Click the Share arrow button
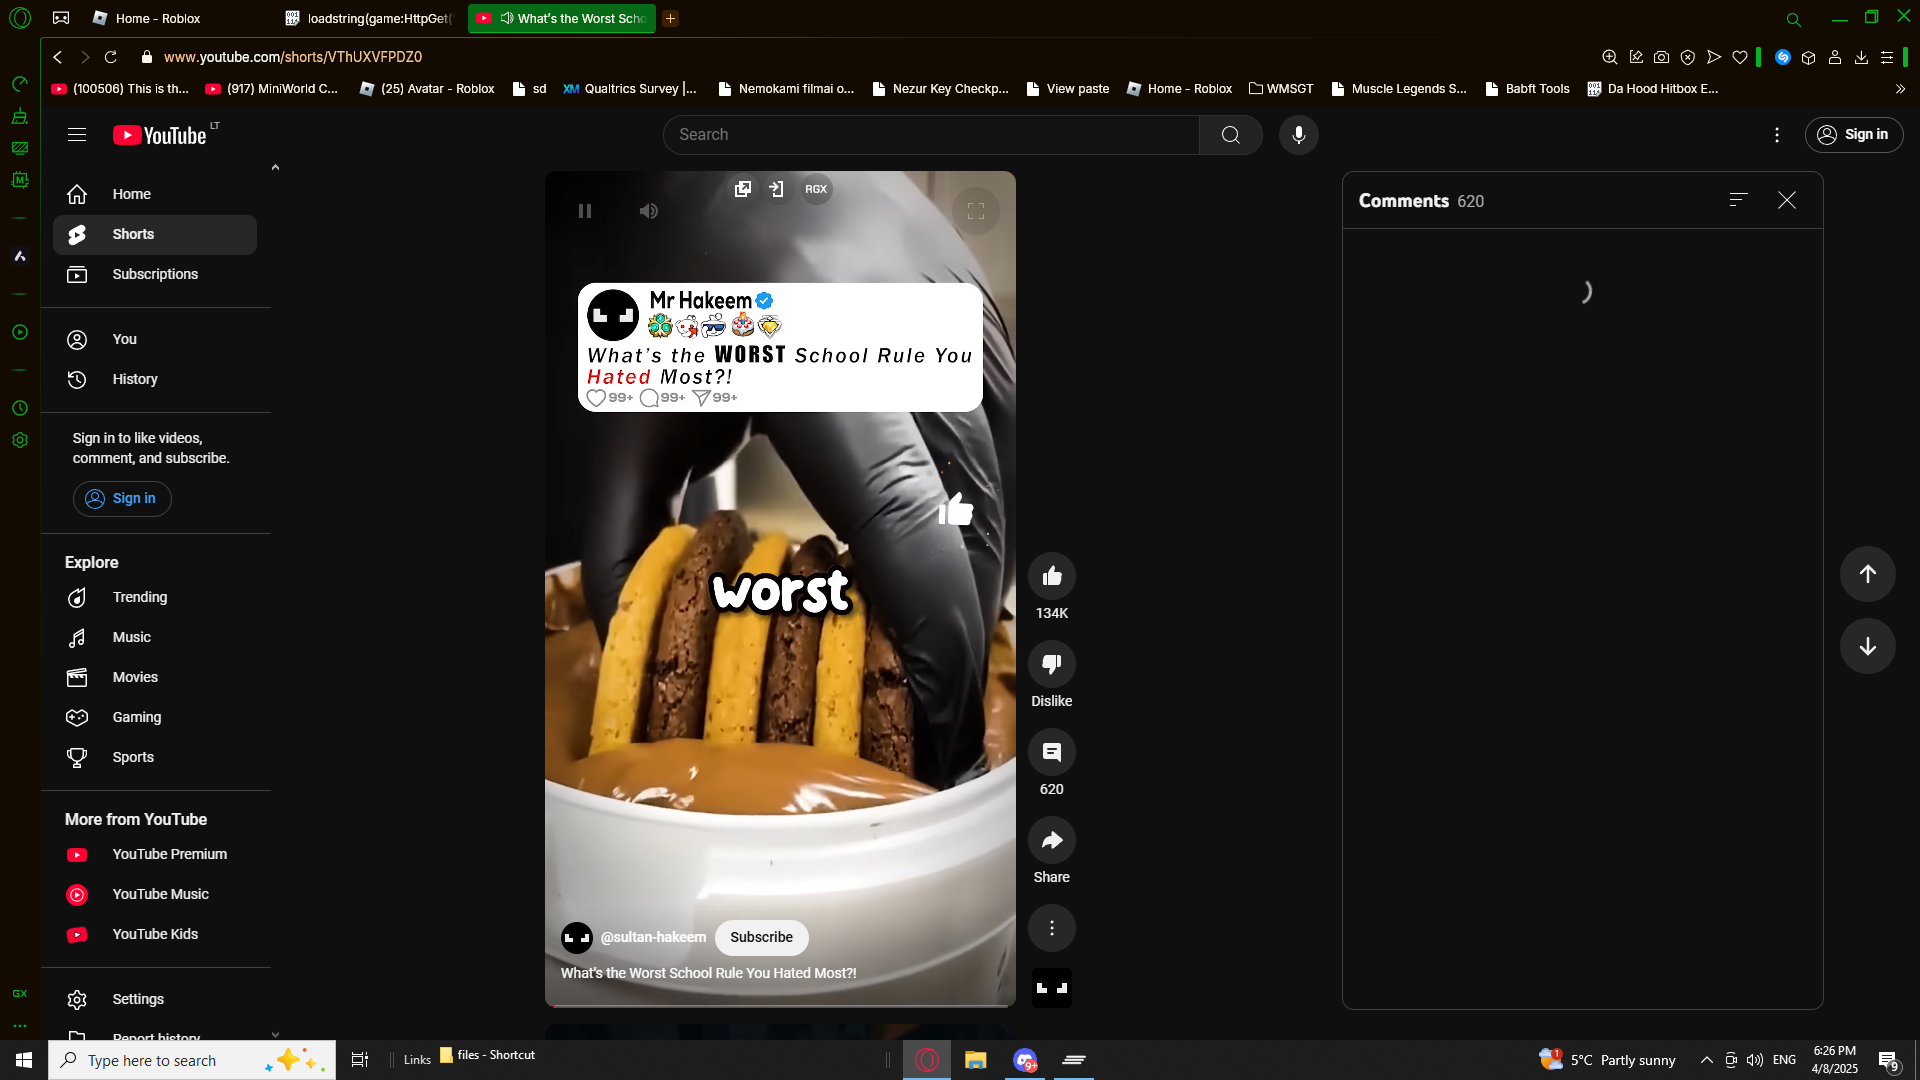 pyautogui.click(x=1051, y=840)
